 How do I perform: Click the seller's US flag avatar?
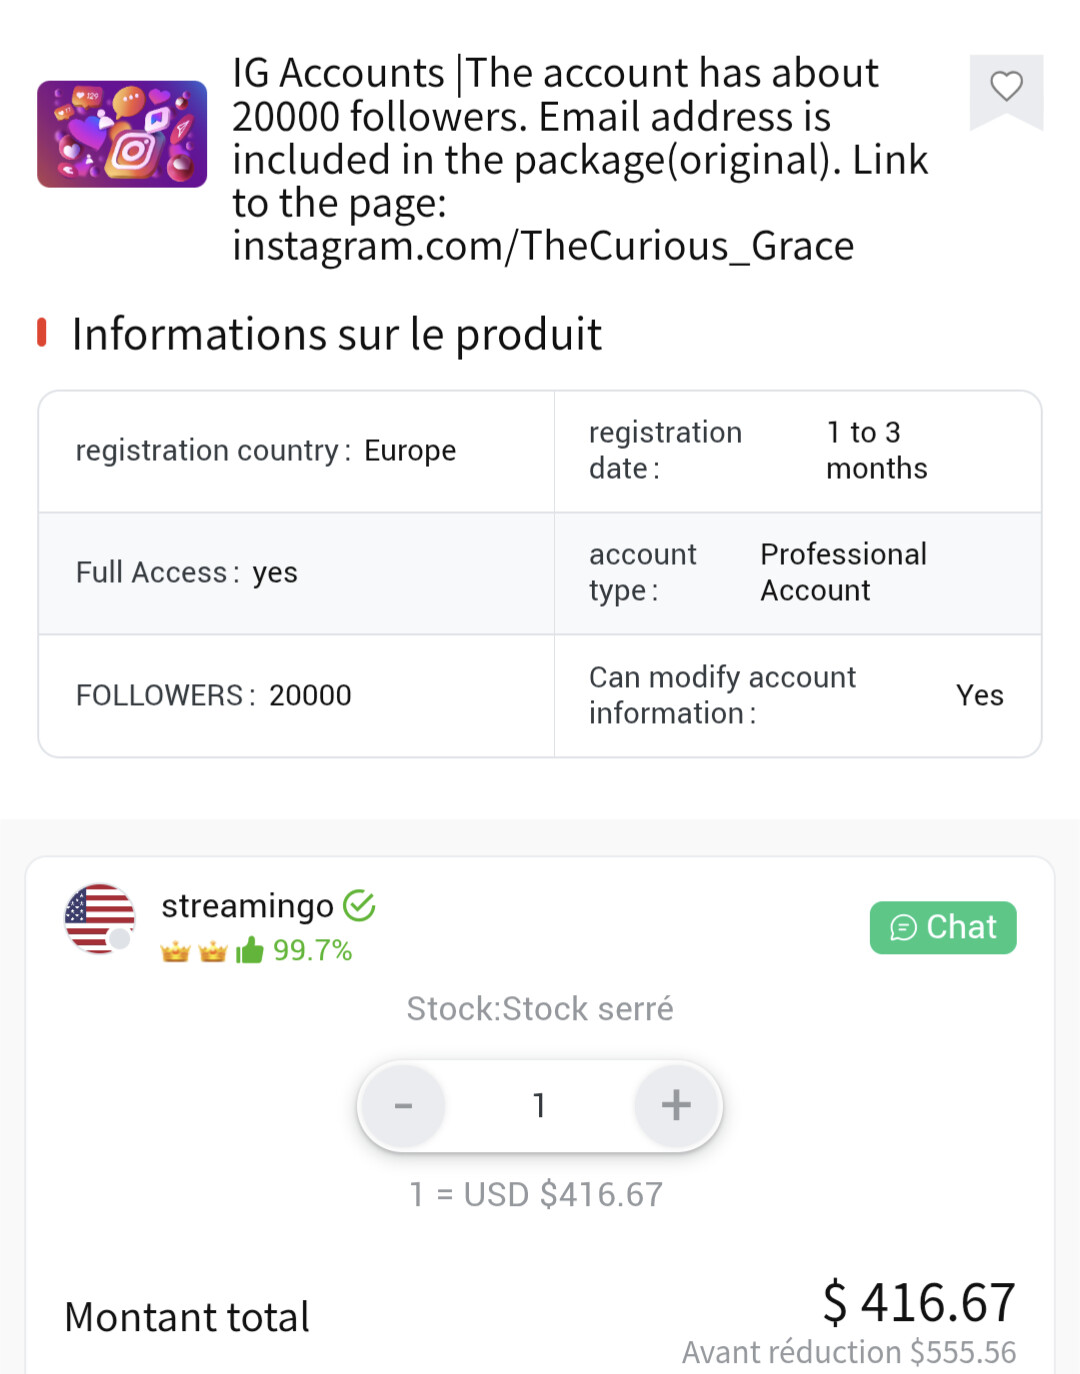coord(99,918)
